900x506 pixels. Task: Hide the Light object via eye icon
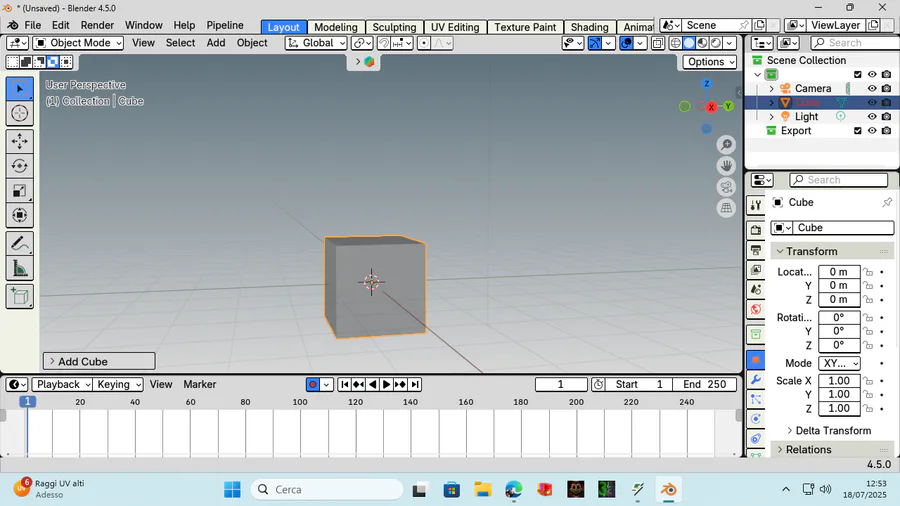tap(872, 116)
